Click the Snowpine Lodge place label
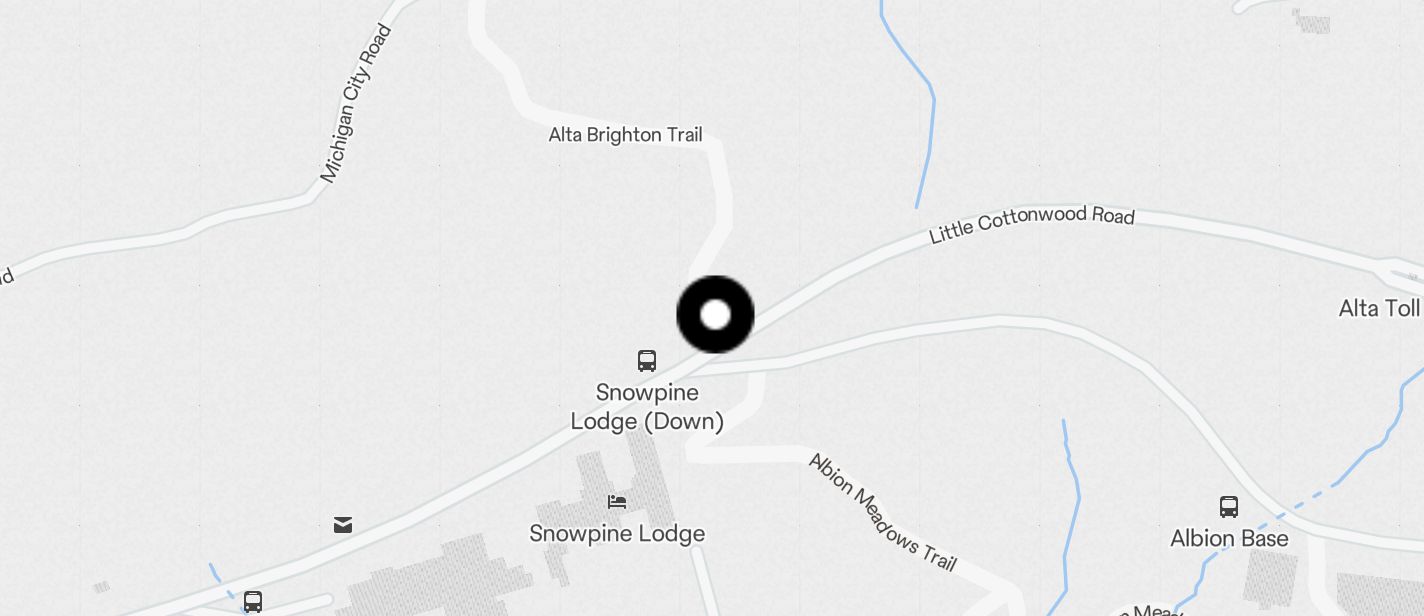 click(617, 533)
